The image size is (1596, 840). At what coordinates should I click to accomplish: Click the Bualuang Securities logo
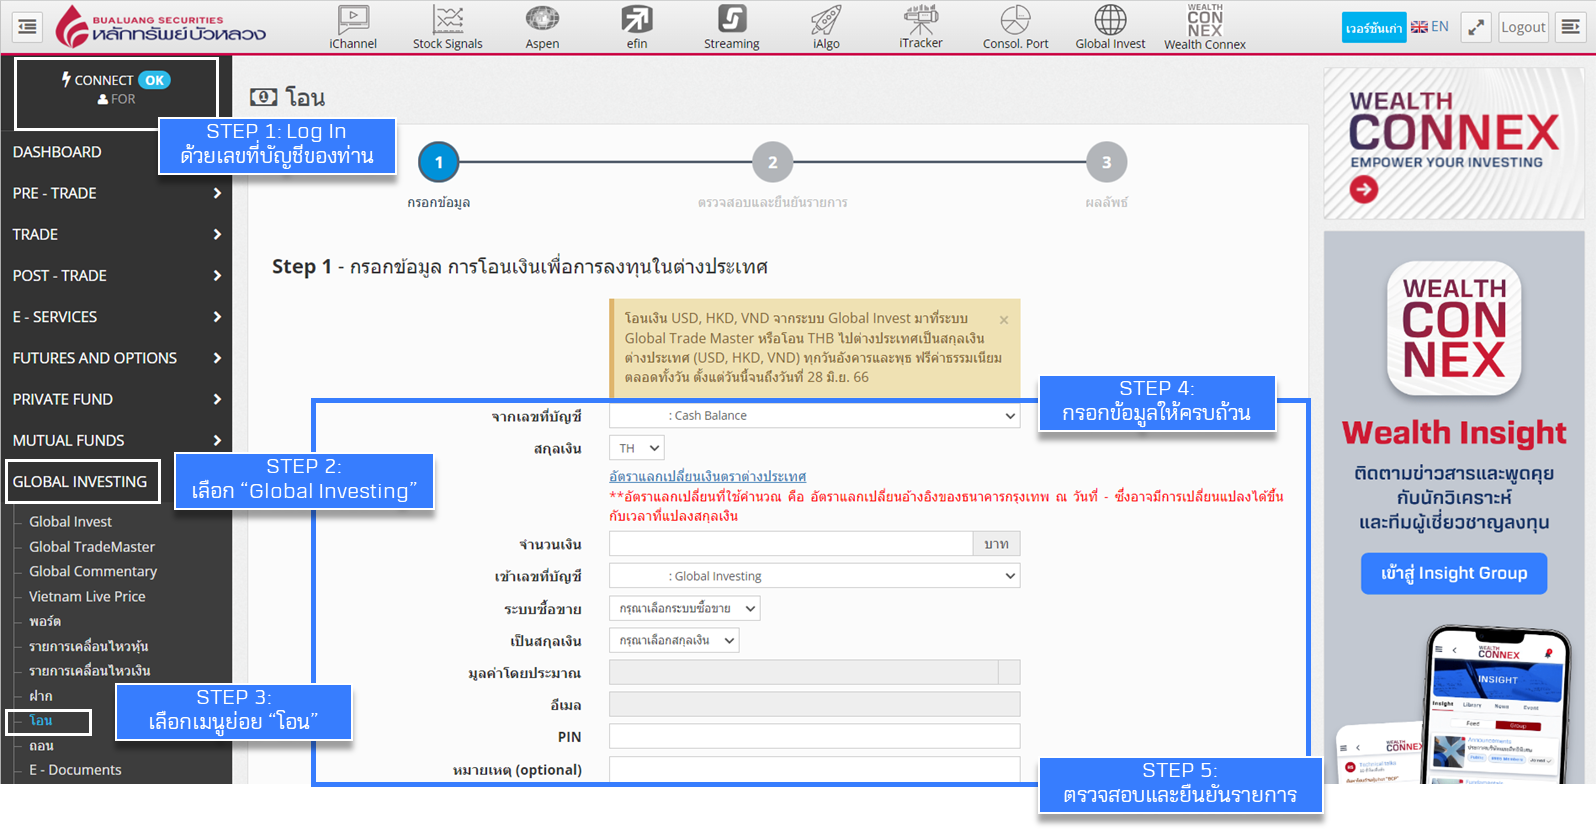click(x=160, y=27)
